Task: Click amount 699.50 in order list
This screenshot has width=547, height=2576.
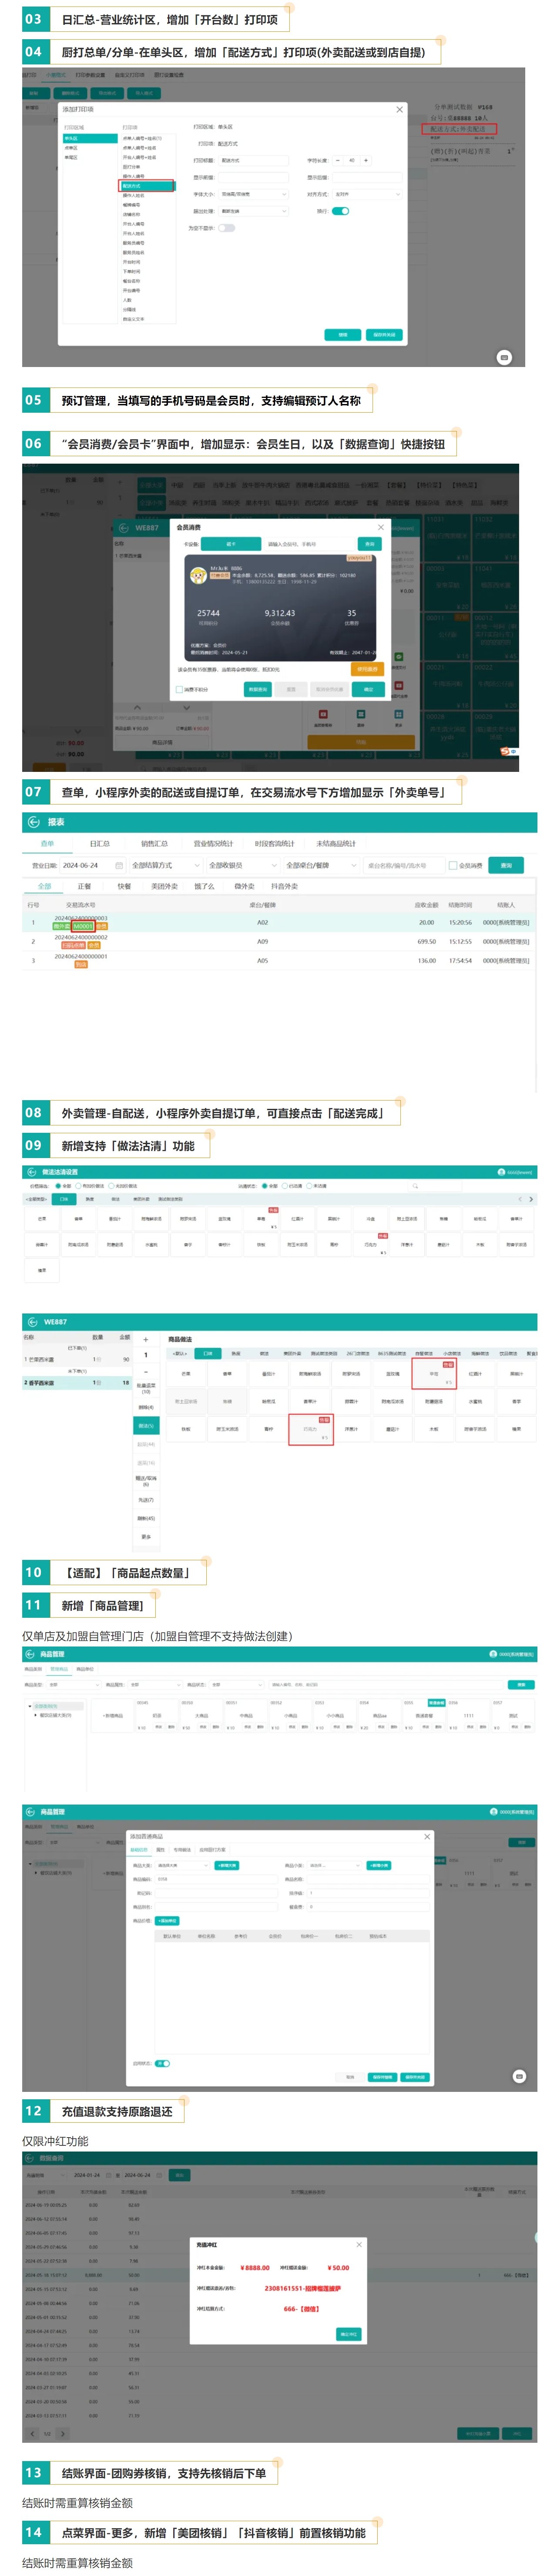Action: [x=426, y=941]
